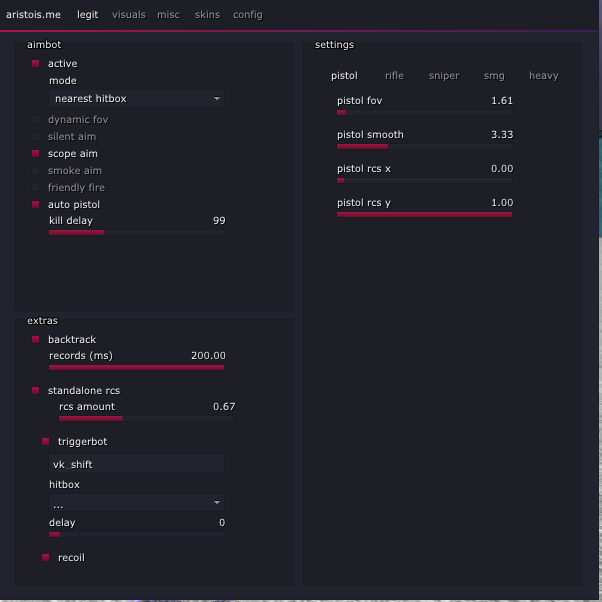
Task: Click the vk_shift key bind field
Action: (136, 463)
